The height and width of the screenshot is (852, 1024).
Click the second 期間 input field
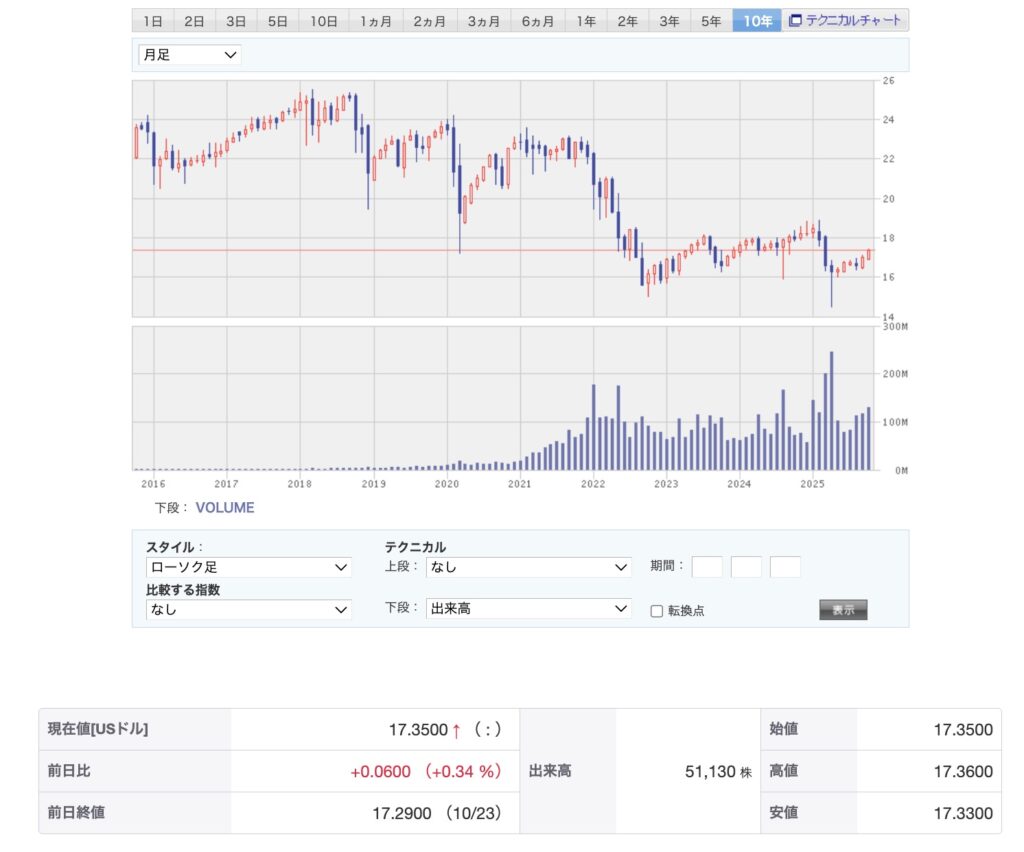coord(746,567)
